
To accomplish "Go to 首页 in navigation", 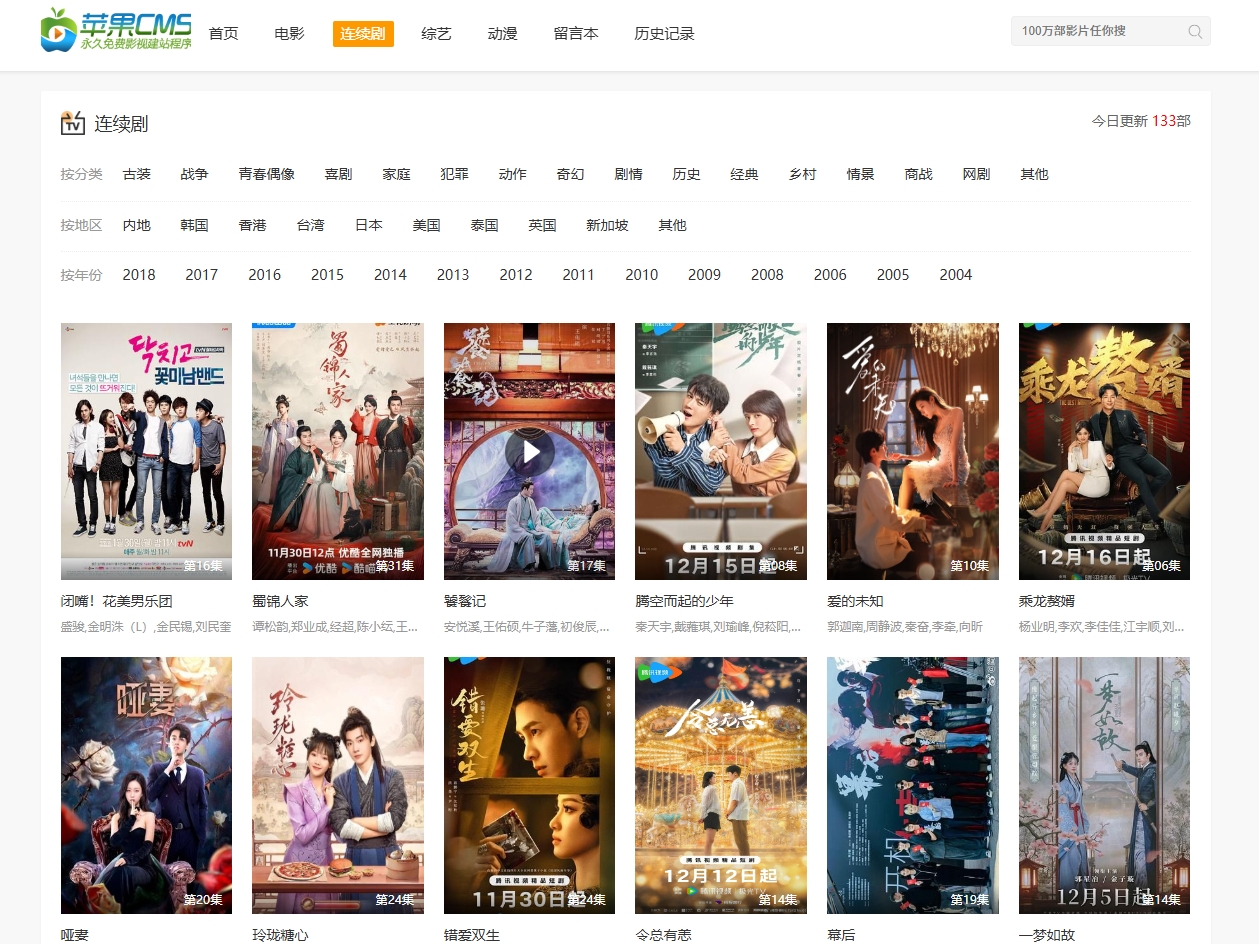I will tap(224, 34).
